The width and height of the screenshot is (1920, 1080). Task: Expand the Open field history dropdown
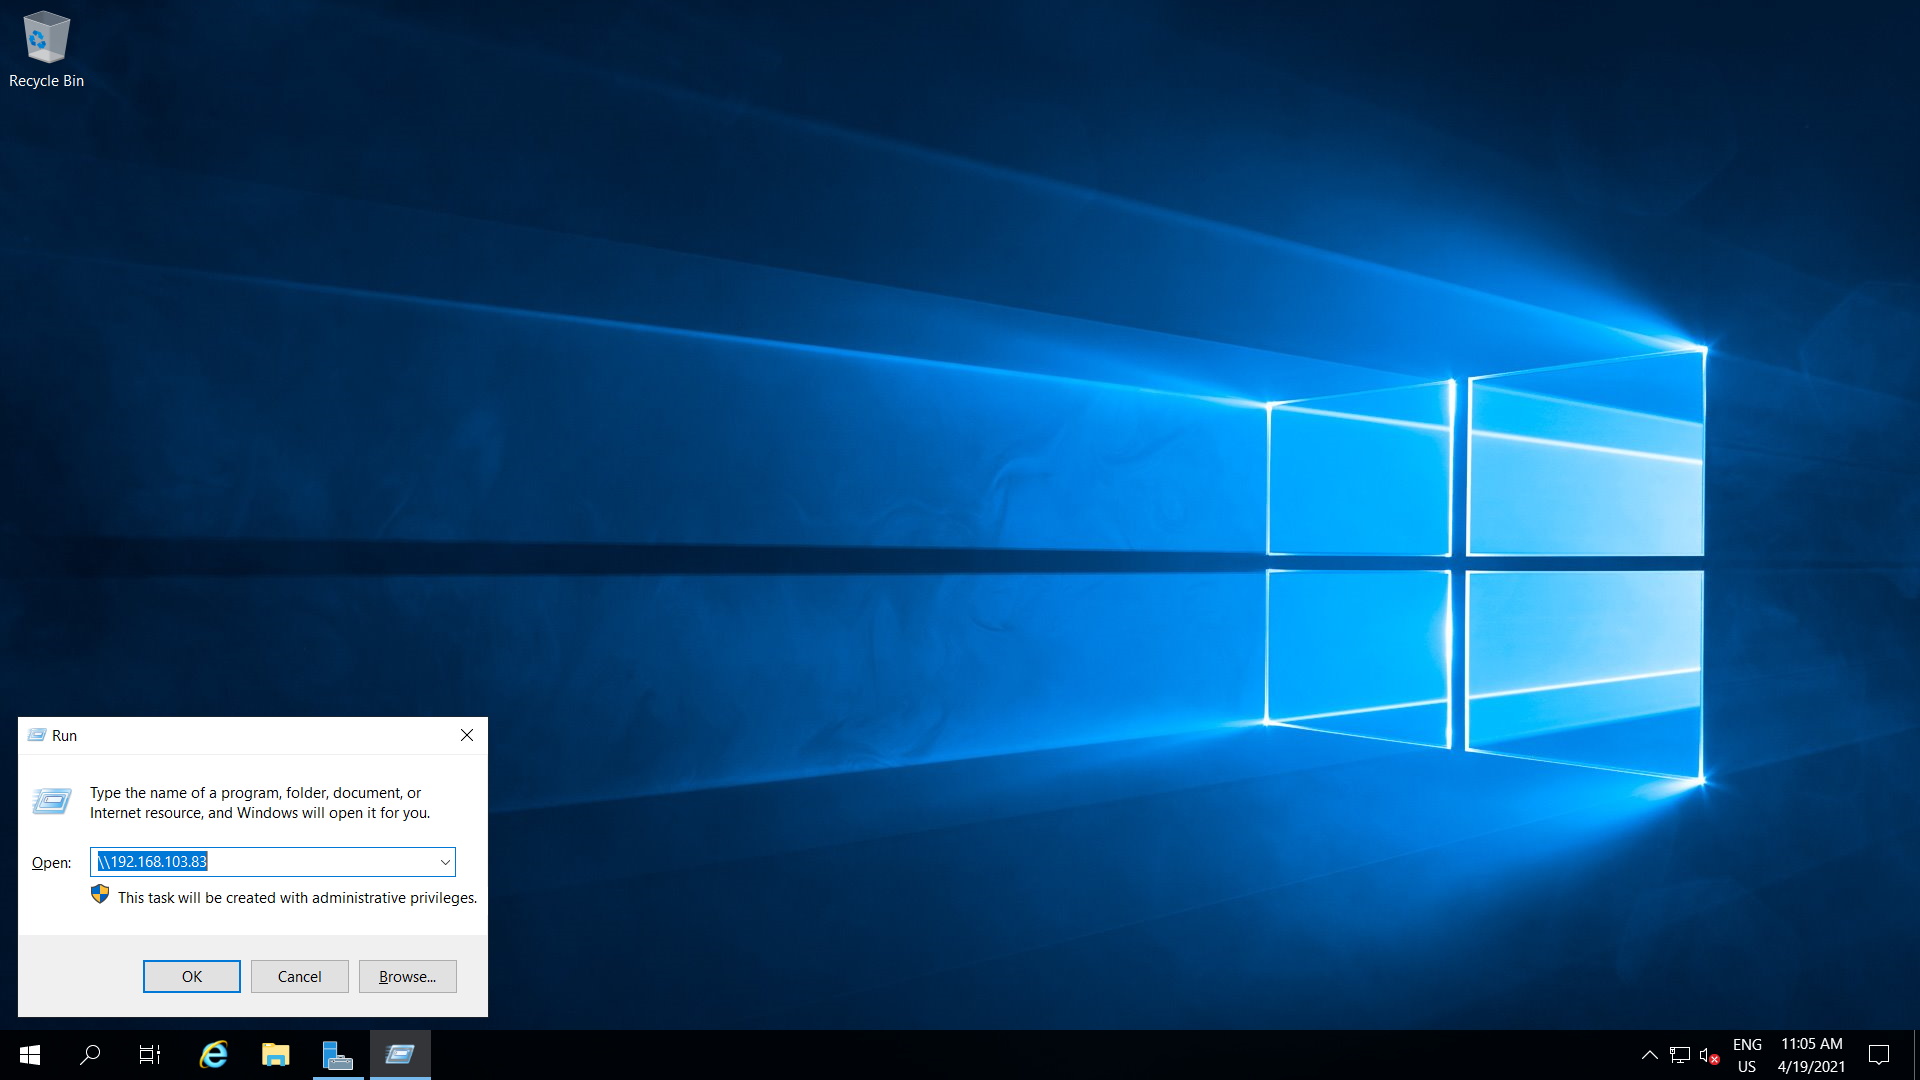pyautogui.click(x=445, y=862)
